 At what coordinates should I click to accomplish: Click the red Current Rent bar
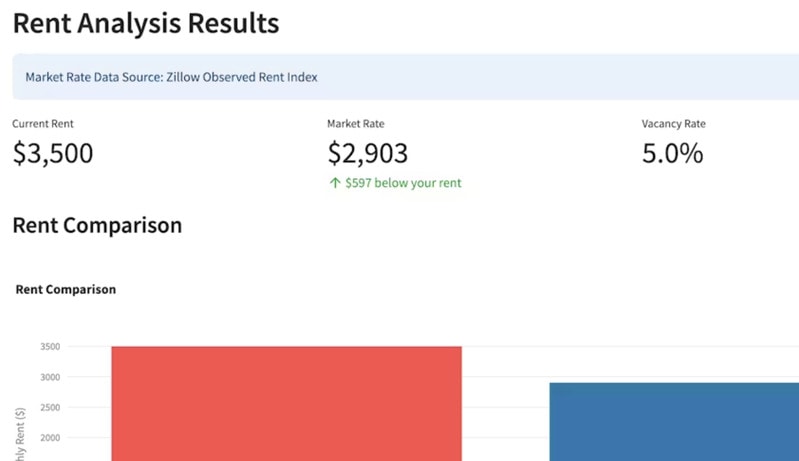[286, 403]
